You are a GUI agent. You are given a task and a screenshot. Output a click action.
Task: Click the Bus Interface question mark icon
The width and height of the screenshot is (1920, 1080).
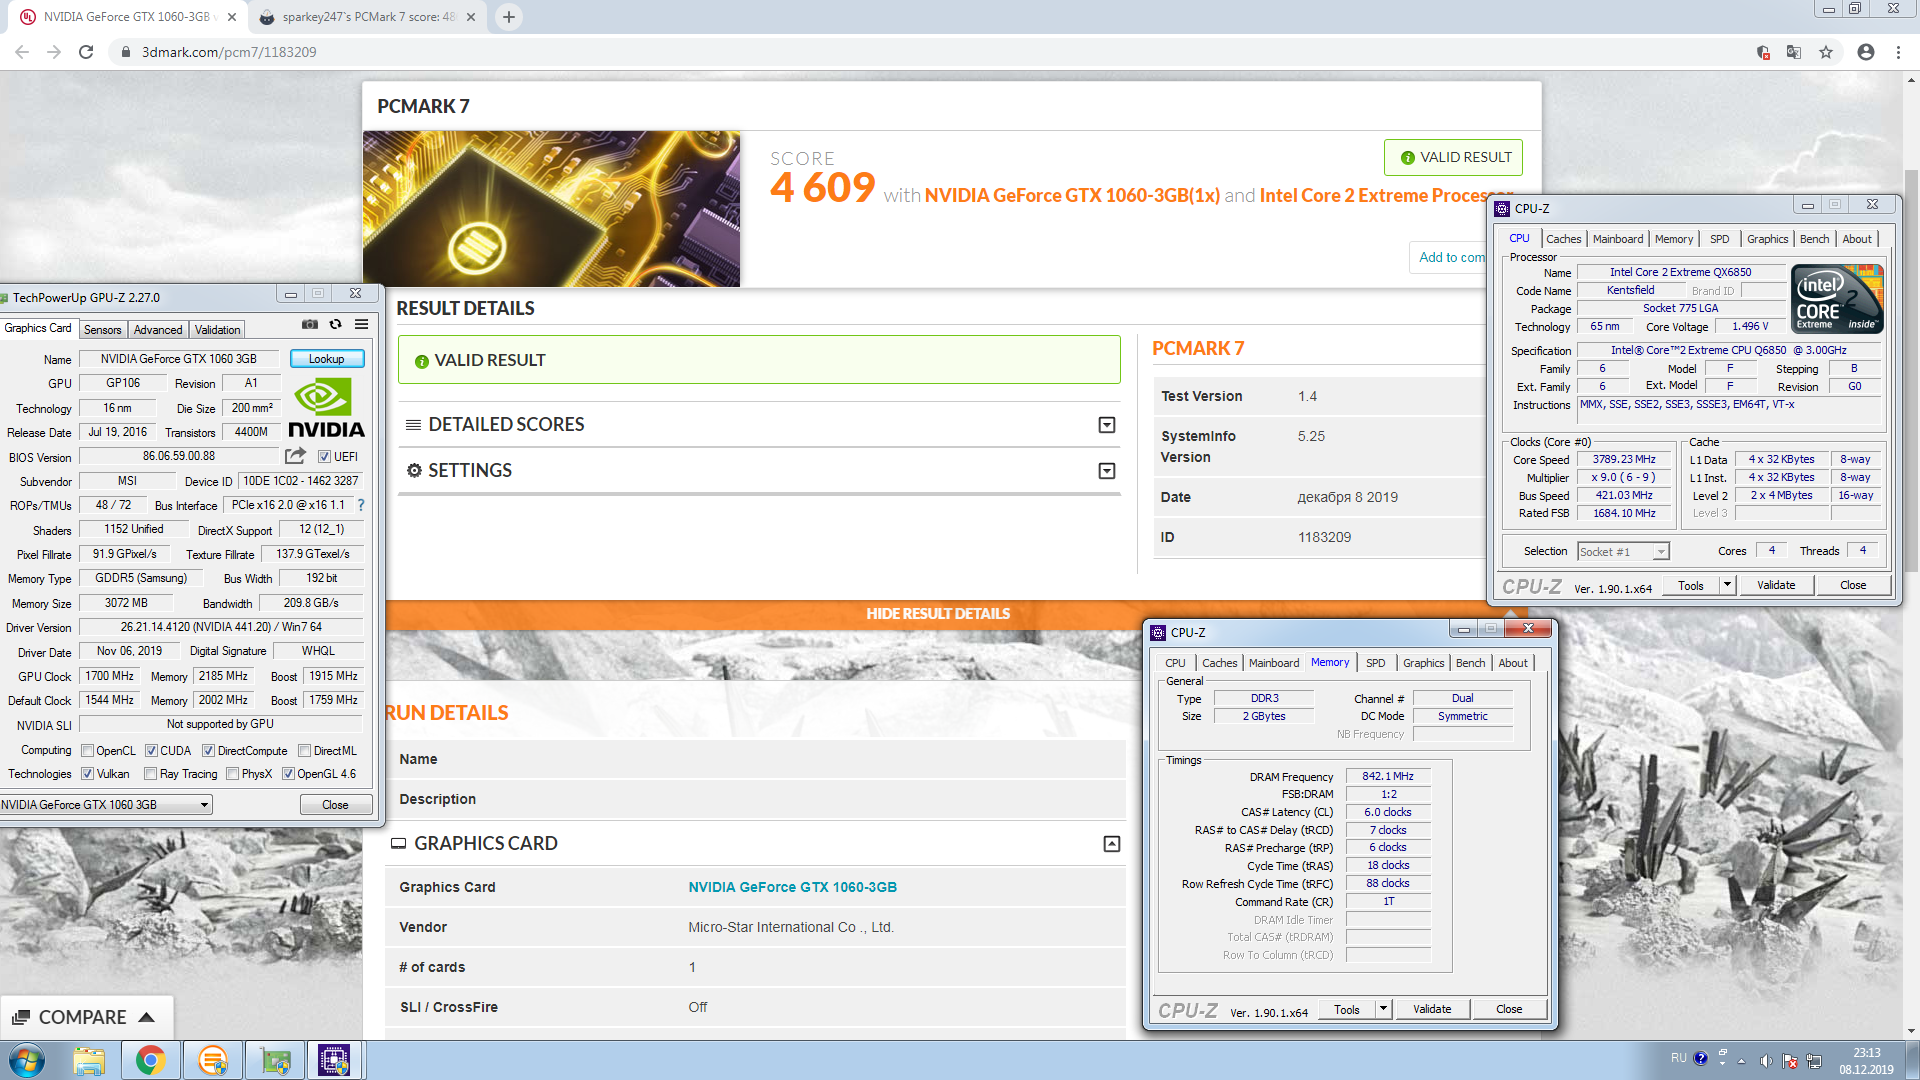point(361,505)
